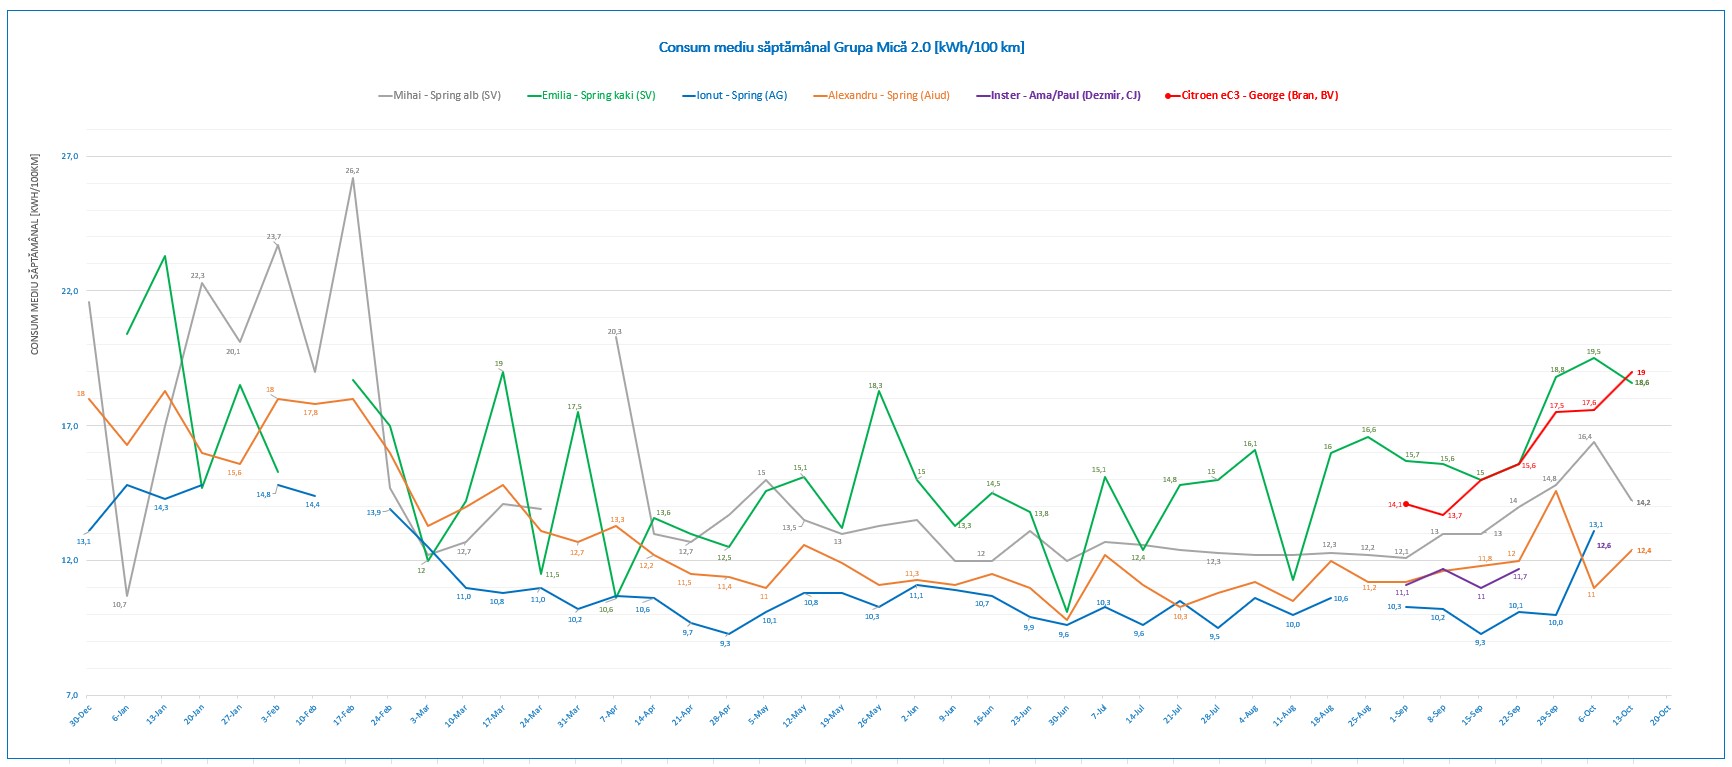Select the '17-Feb' date label on the x-axis
This screenshot has width=1732, height=767.
[x=346, y=716]
